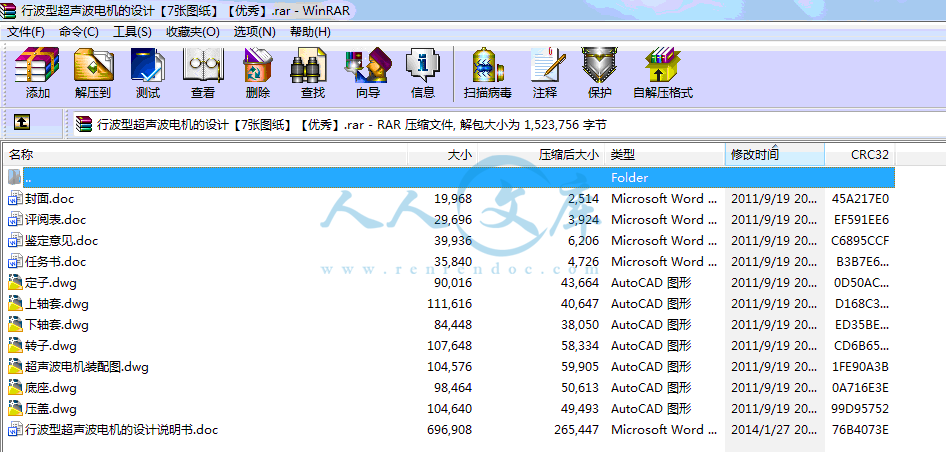Open the 帮助(H) menu

coord(310,31)
